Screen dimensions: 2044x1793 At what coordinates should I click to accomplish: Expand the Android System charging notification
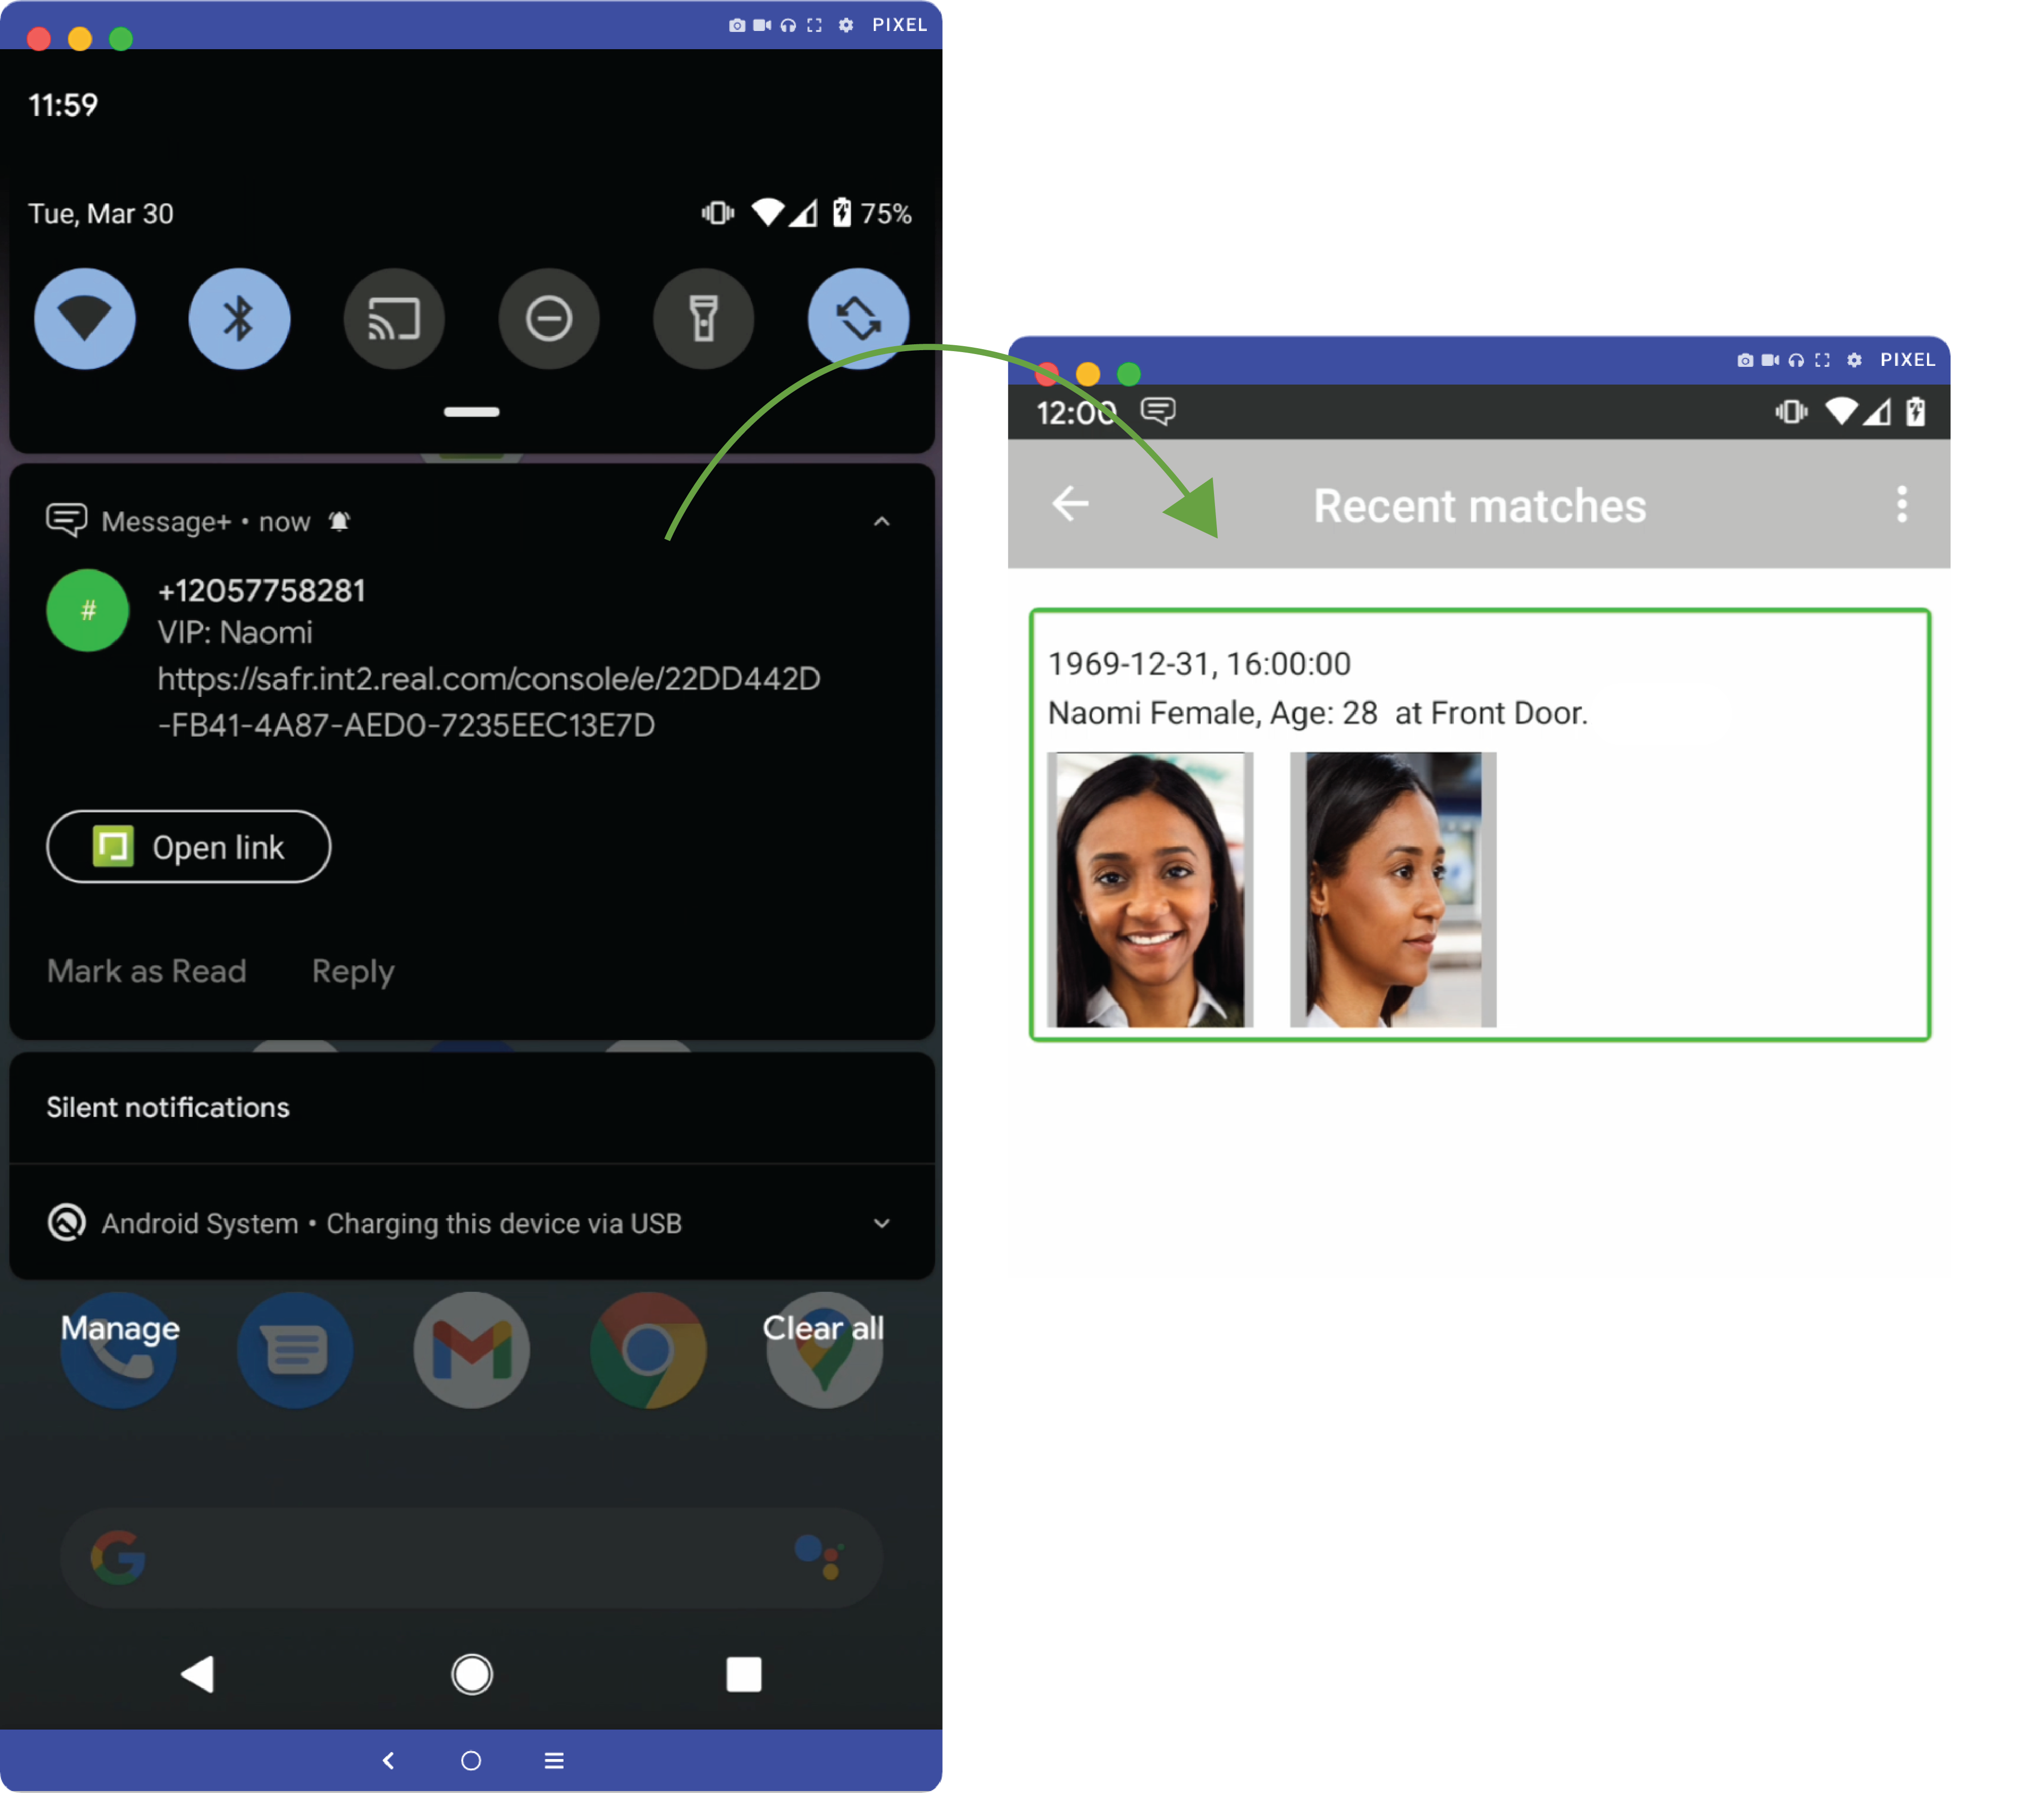881,1223
